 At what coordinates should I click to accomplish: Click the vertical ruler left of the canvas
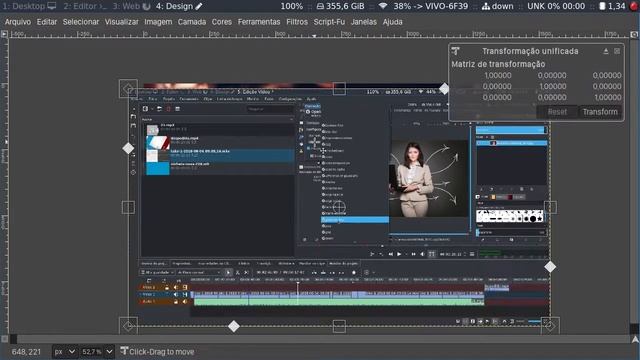(x=4, y=186)
